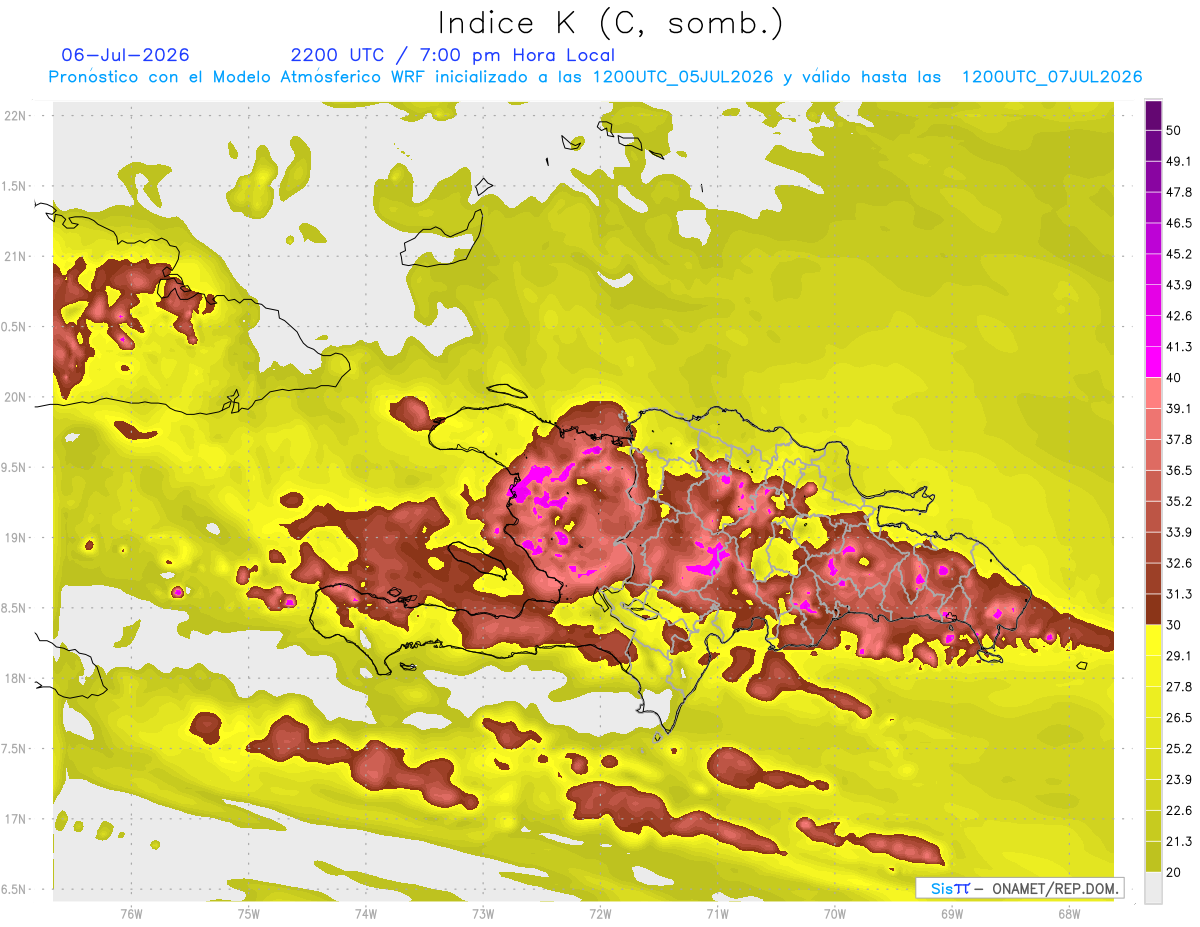This screenshot has width=1200, height=927.
Task: Click the 'Indice K (C, somb.)' title
Action: tap(612, 25)
